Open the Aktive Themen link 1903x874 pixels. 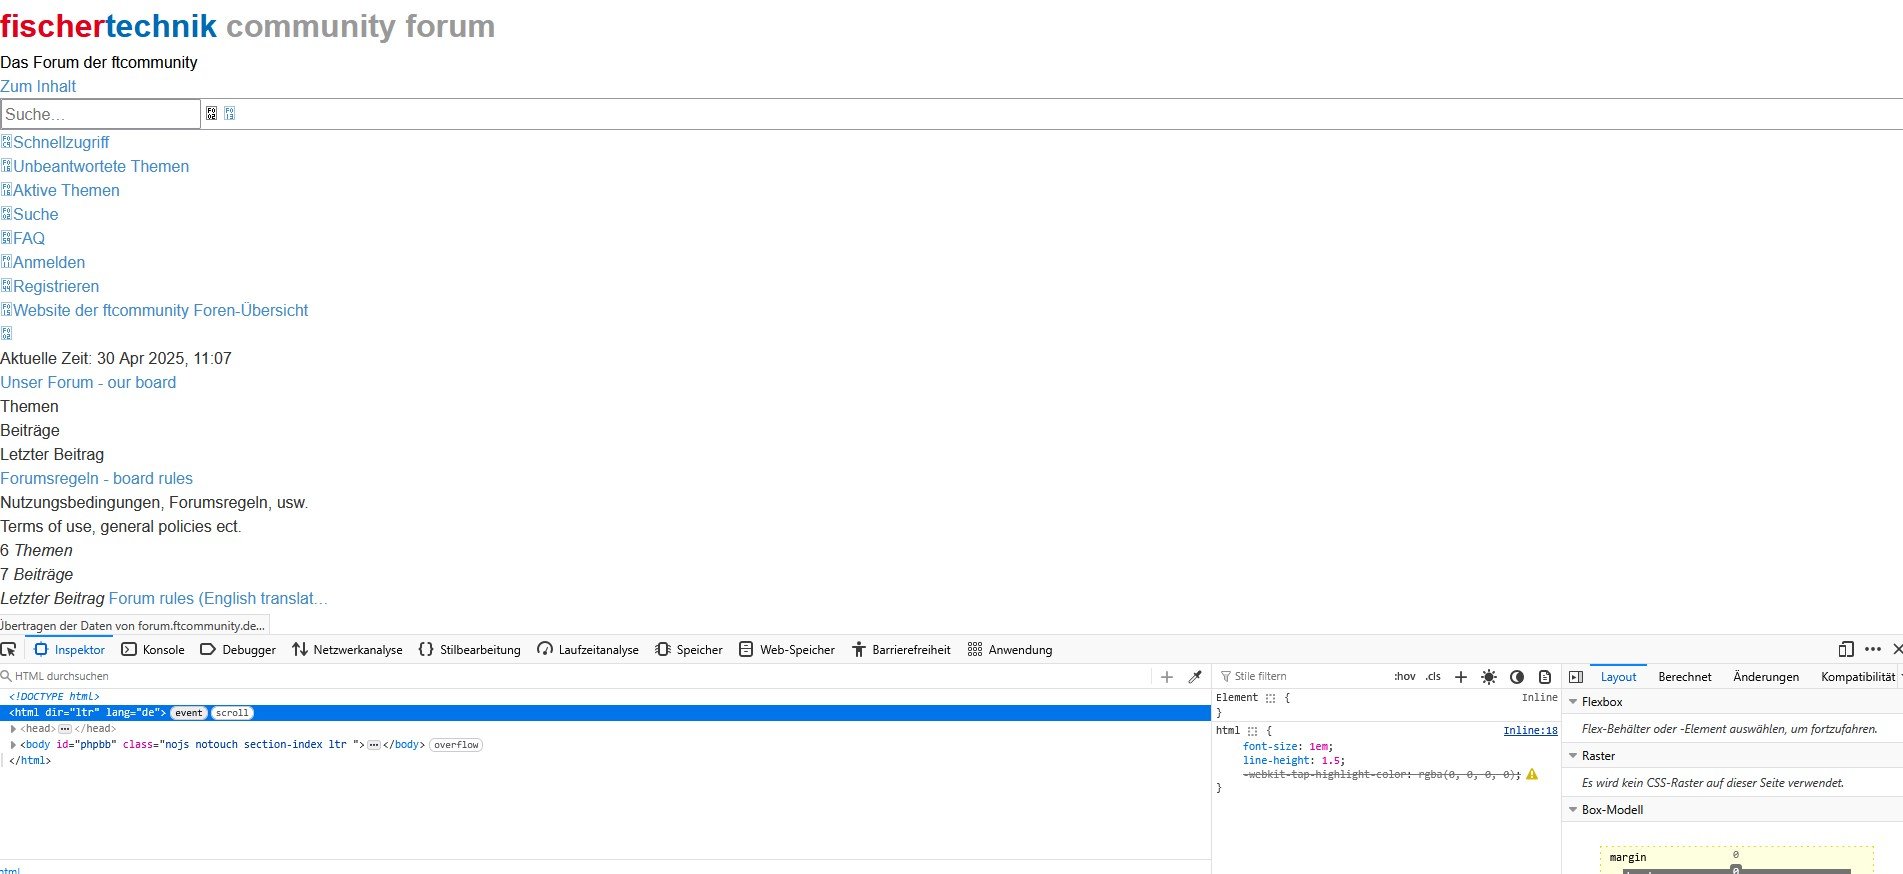click(x=66, y=190)
